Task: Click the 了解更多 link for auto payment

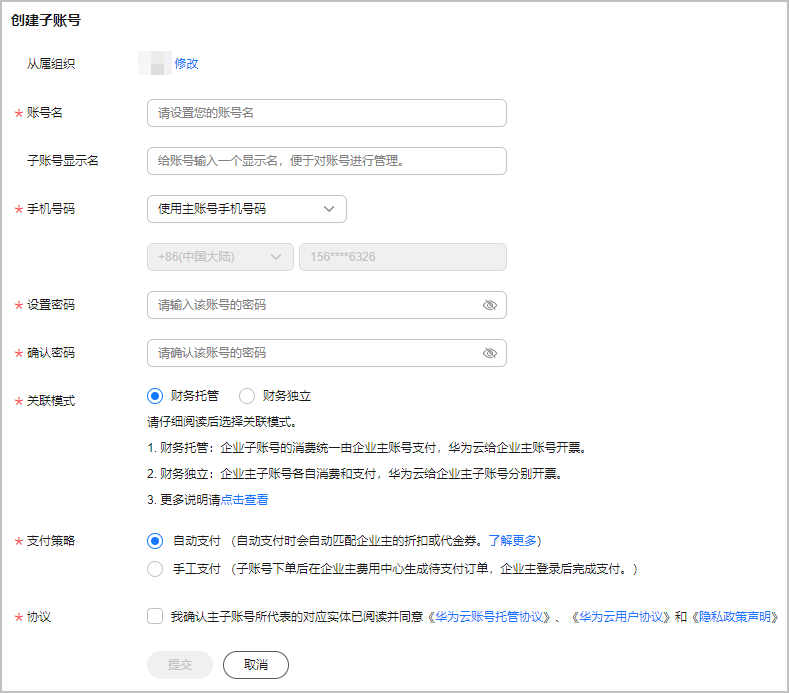Action: point(512,541)
